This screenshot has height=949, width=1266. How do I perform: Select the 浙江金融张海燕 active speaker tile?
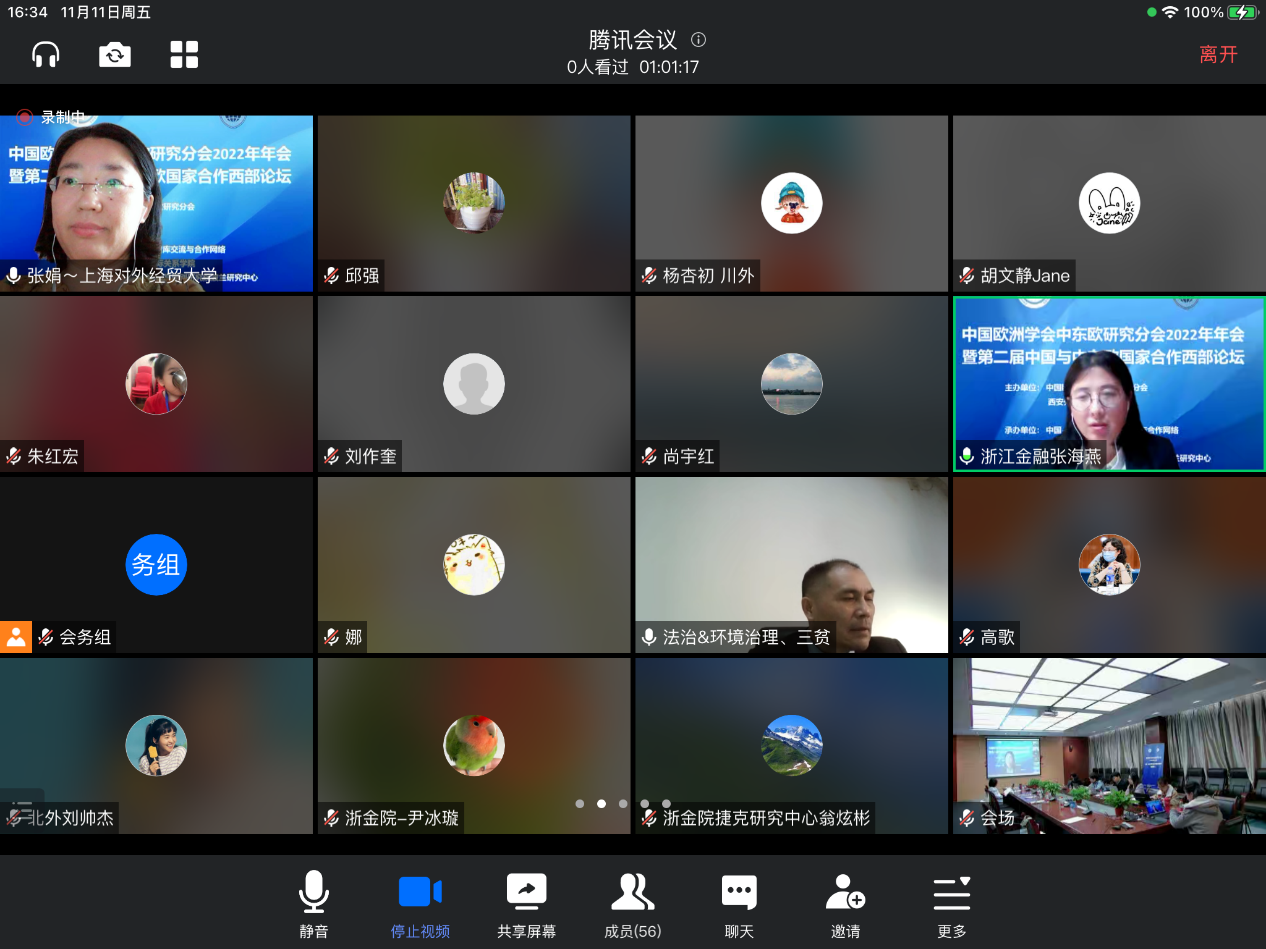pos(1108,383)
